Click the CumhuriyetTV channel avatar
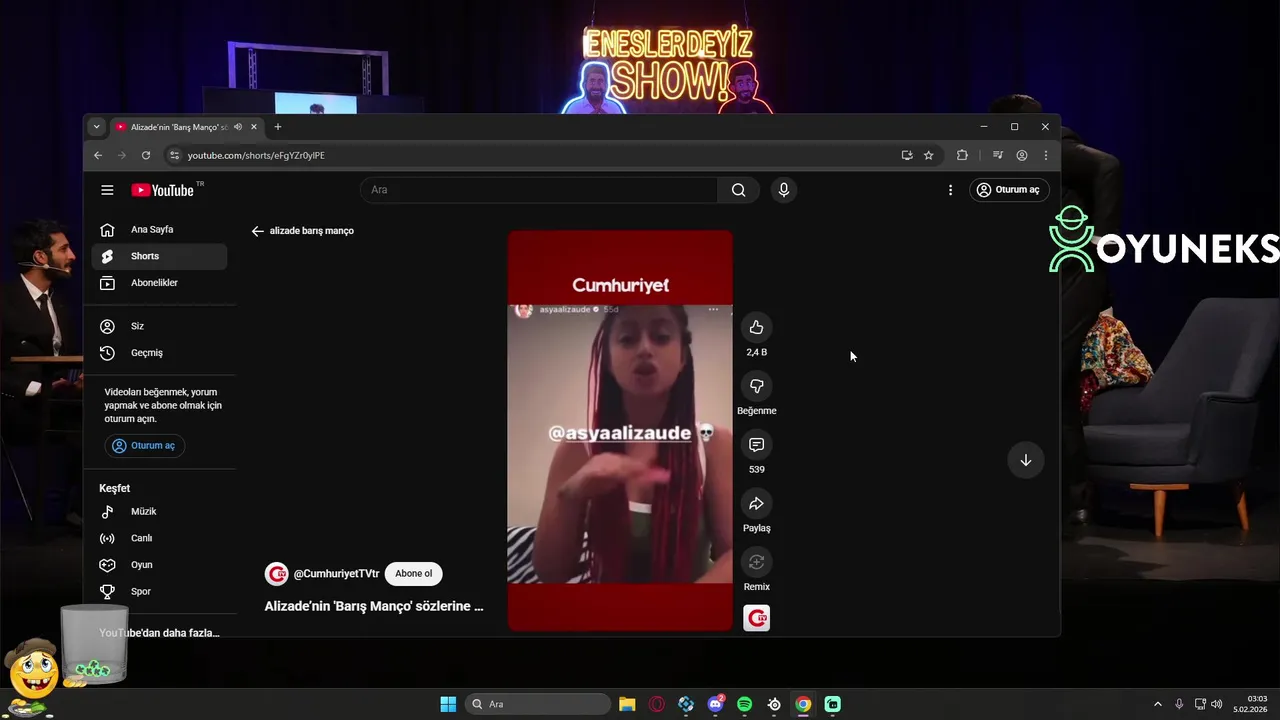The width and height of the screenshot is (1280, 720). pyautogui.click(x=276, y=574)
